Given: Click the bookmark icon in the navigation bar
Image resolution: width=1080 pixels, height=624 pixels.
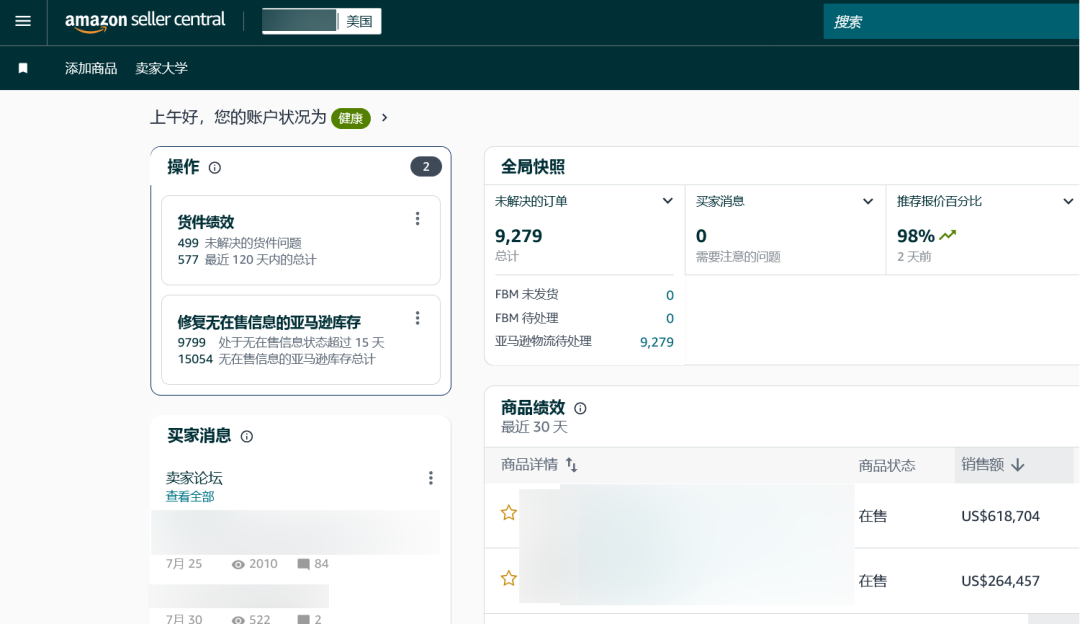Looking at the screenshot, I should tap(24, 67).
